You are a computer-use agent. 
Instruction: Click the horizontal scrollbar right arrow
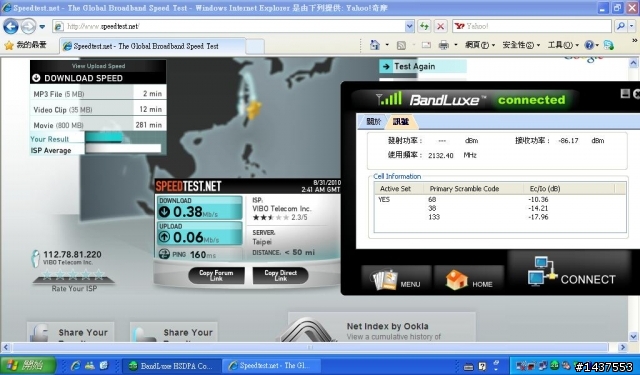click(622, 347)
